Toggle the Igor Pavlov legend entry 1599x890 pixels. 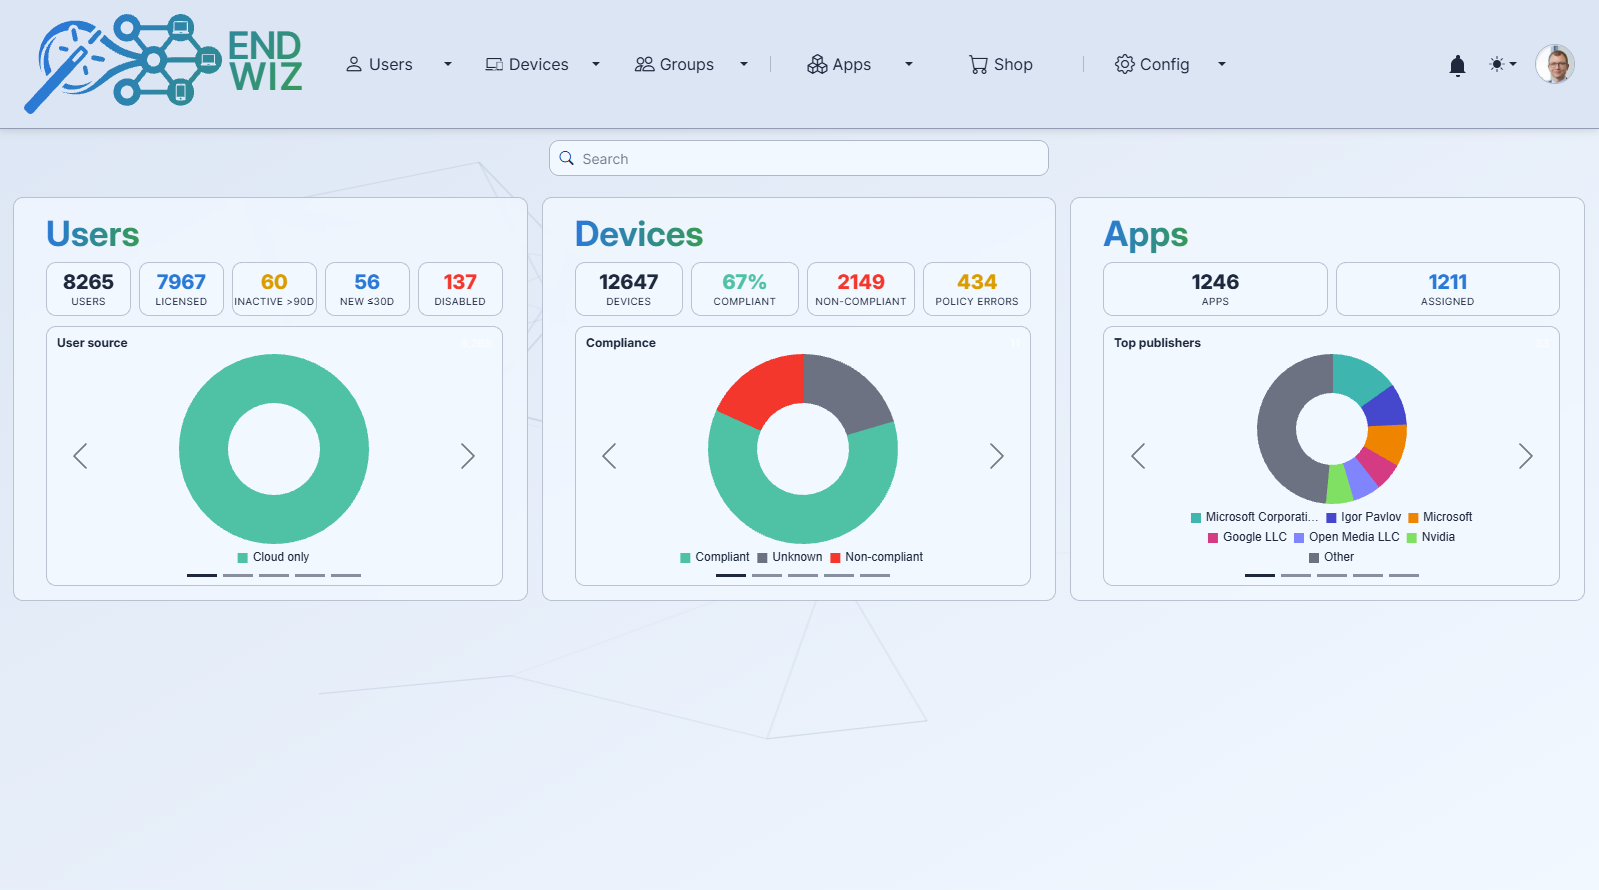tap(1364, 517)
